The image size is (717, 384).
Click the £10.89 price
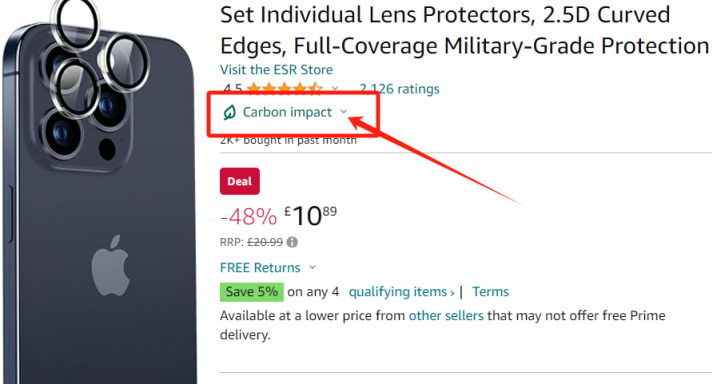point(310,216)
